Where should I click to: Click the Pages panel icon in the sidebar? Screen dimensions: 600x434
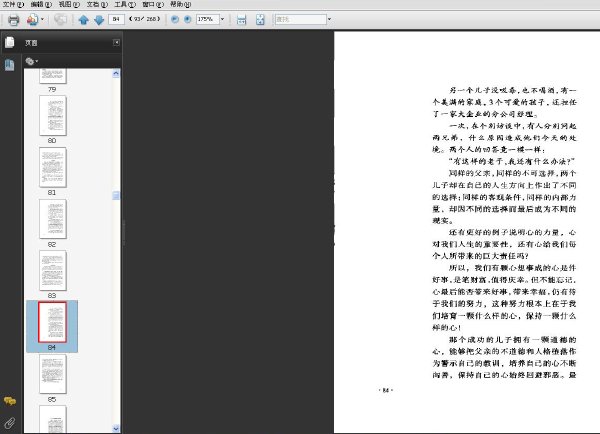10,42
